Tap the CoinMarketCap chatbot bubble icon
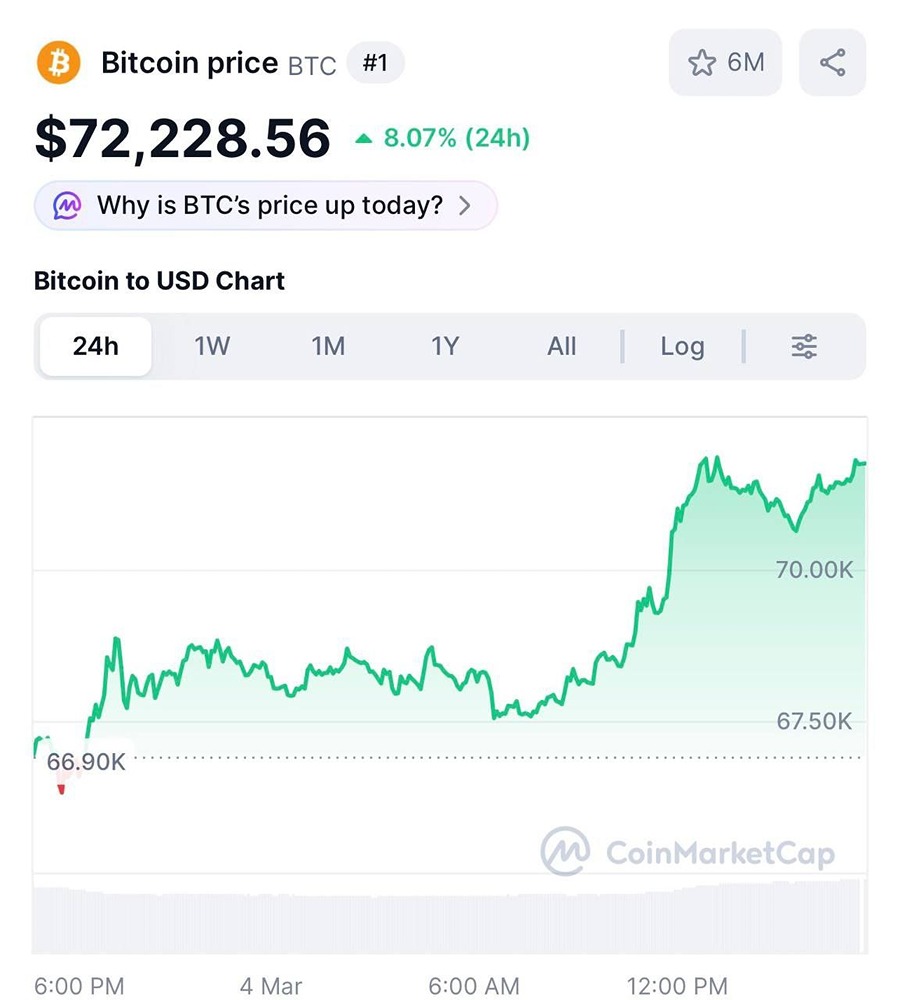The image size is (900, 1000). [65, 205]
